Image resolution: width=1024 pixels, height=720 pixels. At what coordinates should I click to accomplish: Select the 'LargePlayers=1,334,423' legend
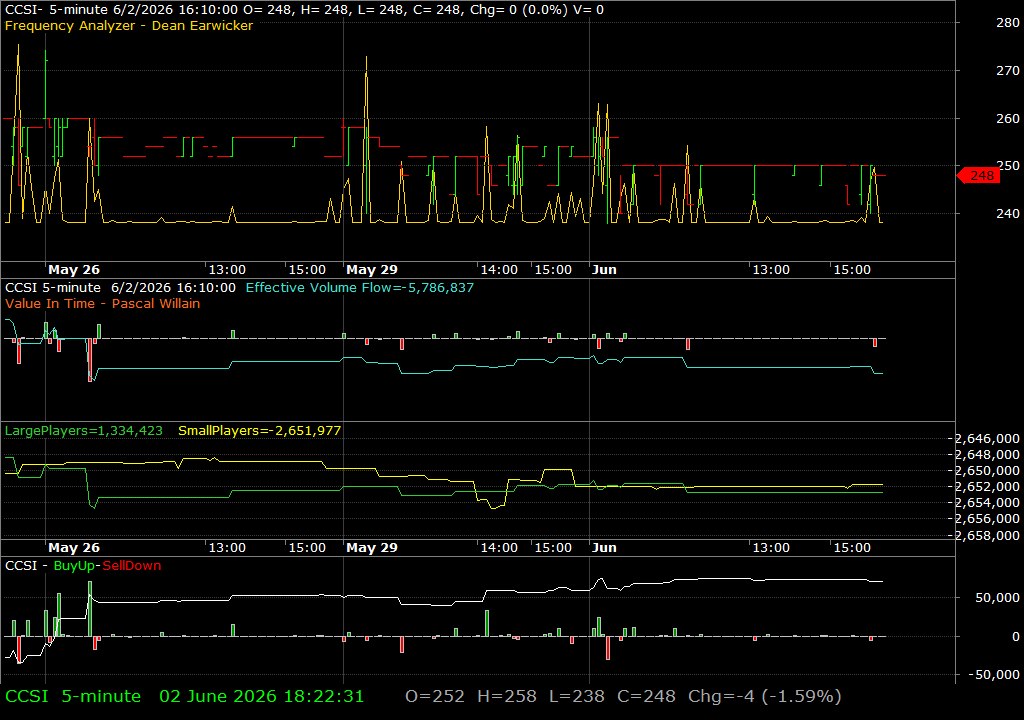(84, 431)
